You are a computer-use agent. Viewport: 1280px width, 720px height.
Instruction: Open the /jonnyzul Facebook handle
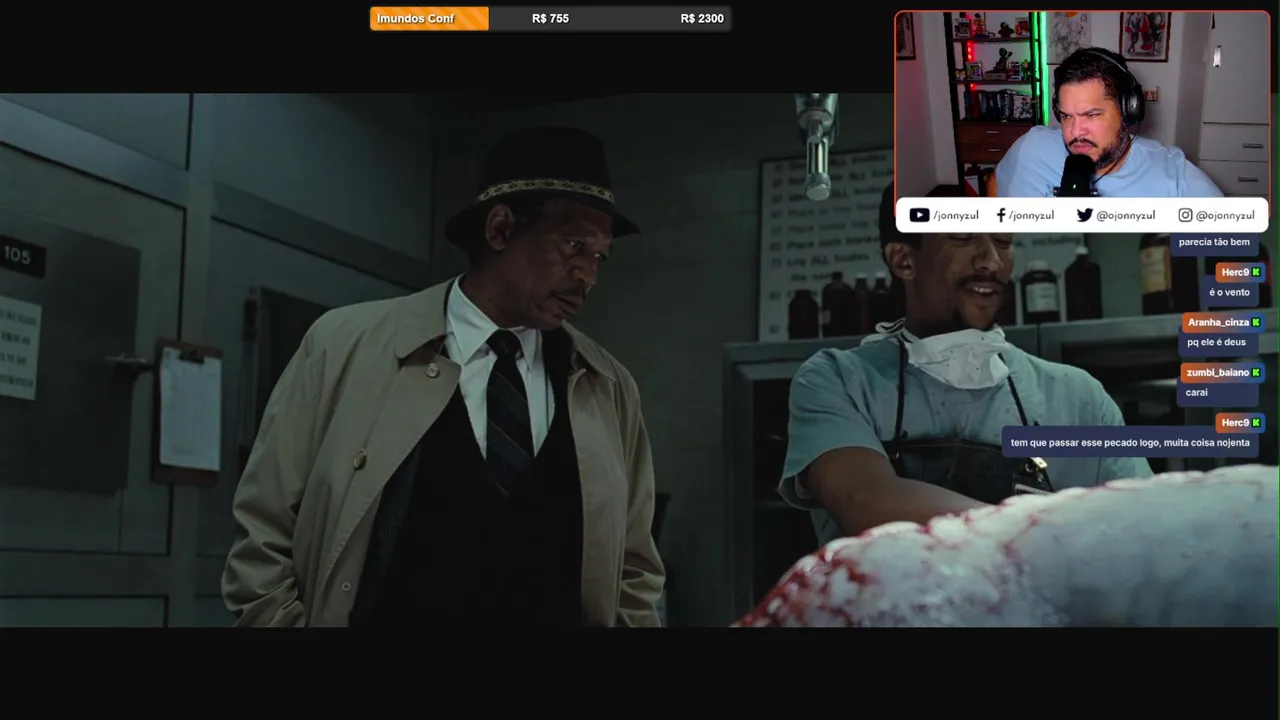point(1031,215)
